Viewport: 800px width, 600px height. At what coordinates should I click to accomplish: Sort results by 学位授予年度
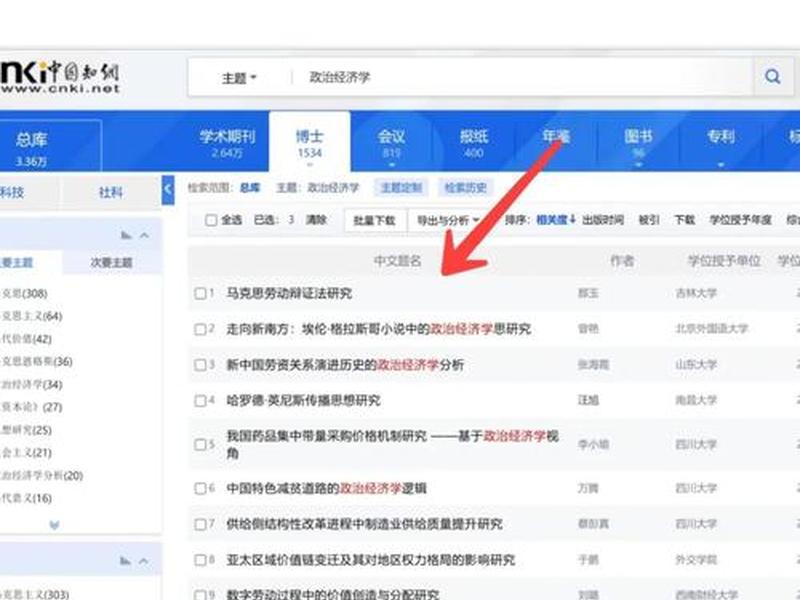(740, 220)
